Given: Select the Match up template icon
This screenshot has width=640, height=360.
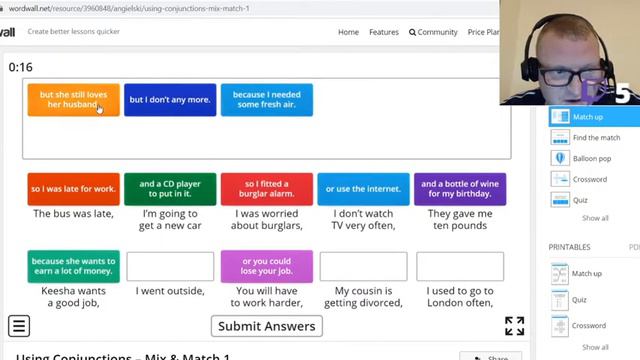Looking at the screenshot, I should [x=560, y=117].
